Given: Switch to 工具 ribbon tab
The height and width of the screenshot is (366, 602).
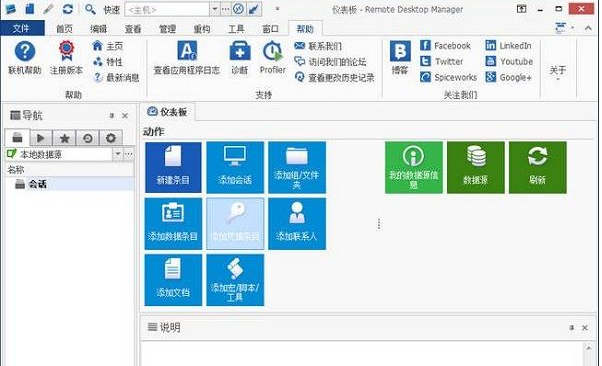Looking at the screenshot, I should (236, 29).
